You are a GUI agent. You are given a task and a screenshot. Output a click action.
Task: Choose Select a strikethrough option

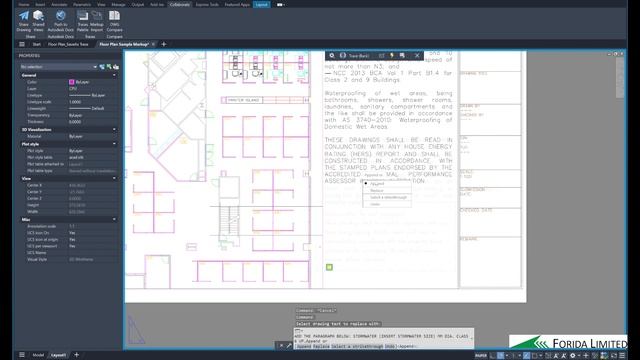388,197
